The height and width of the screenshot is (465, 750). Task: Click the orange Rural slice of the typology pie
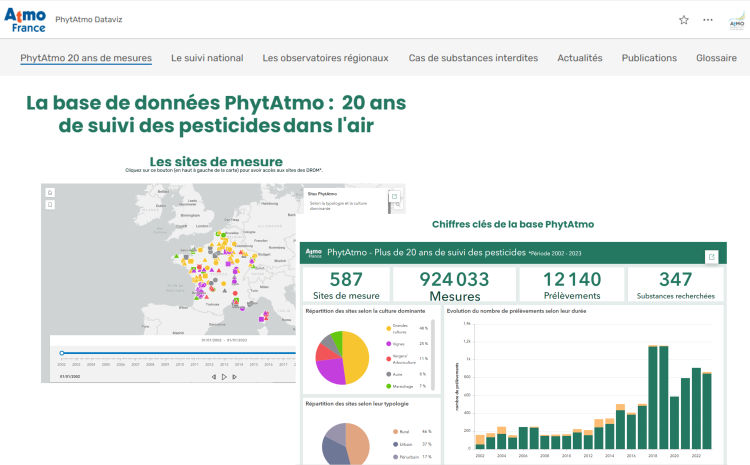[x=359, y=443]
